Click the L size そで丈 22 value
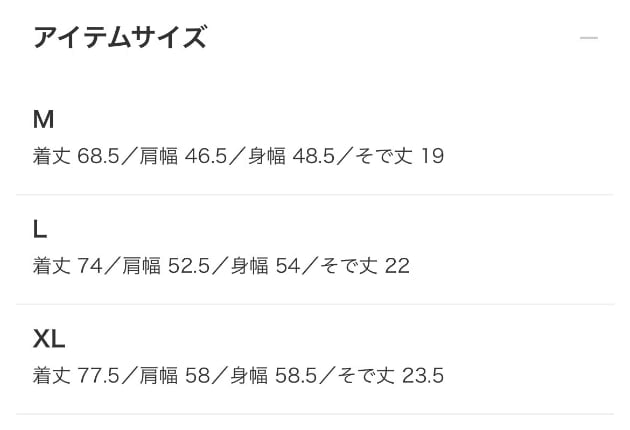The image size is (630, 430). 365,266
